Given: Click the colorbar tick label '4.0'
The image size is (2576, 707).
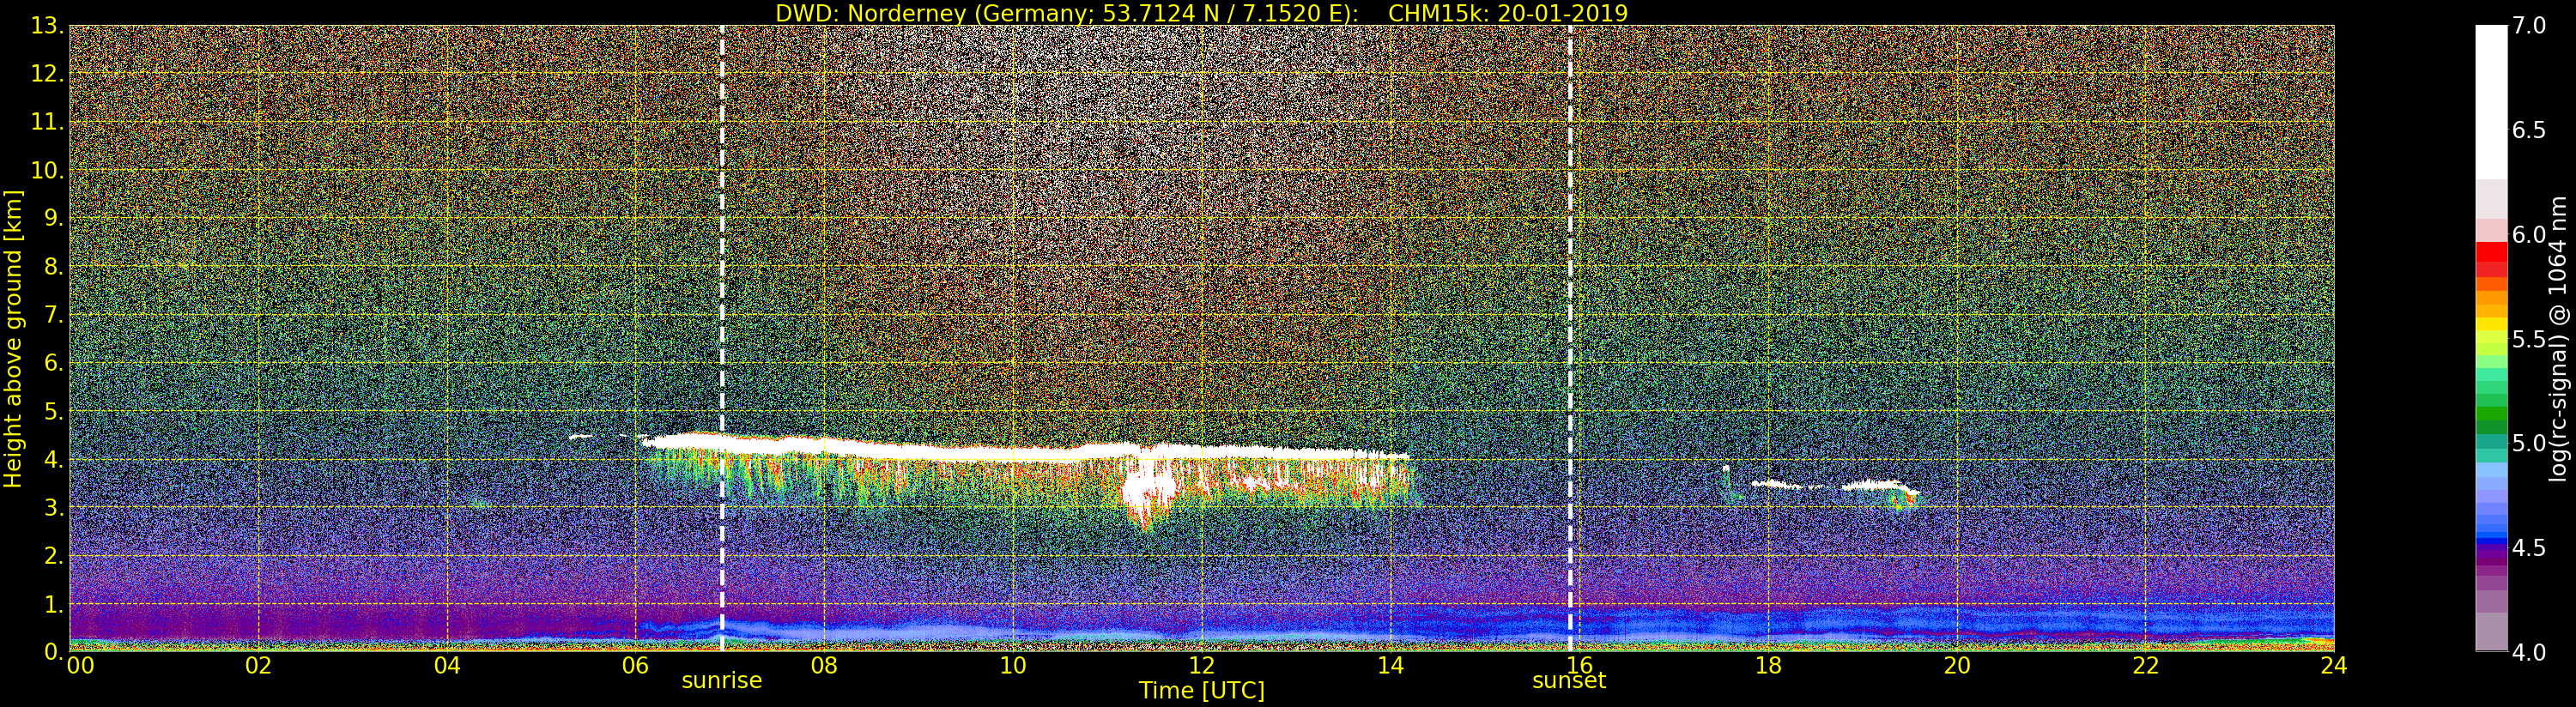Looking at the screenshot, I should click(2529, 652).
